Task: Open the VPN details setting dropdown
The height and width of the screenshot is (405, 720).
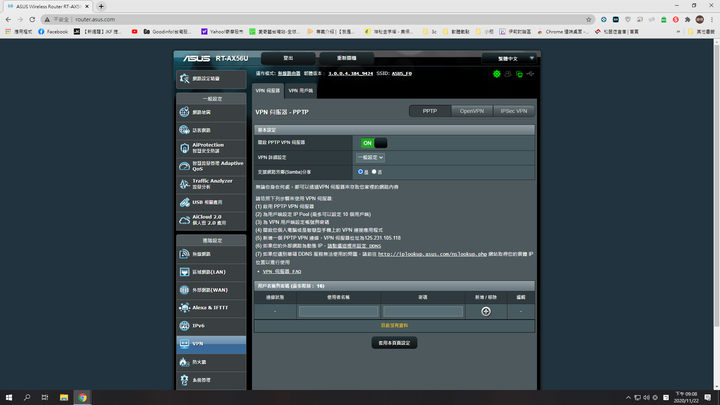Action: point(370,158)
